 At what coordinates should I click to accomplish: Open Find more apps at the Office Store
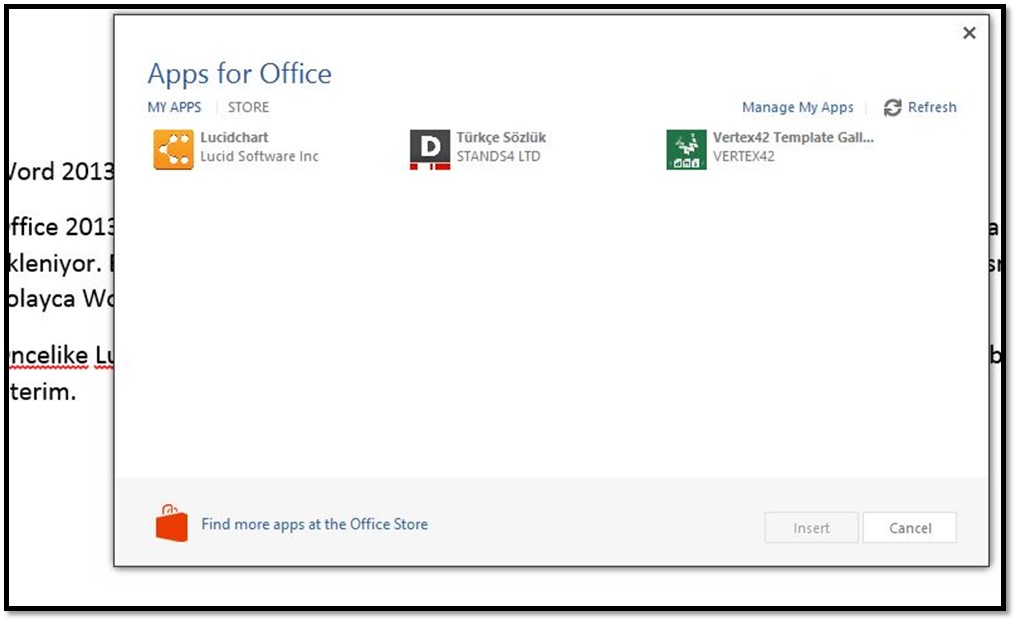pos(315,524)
